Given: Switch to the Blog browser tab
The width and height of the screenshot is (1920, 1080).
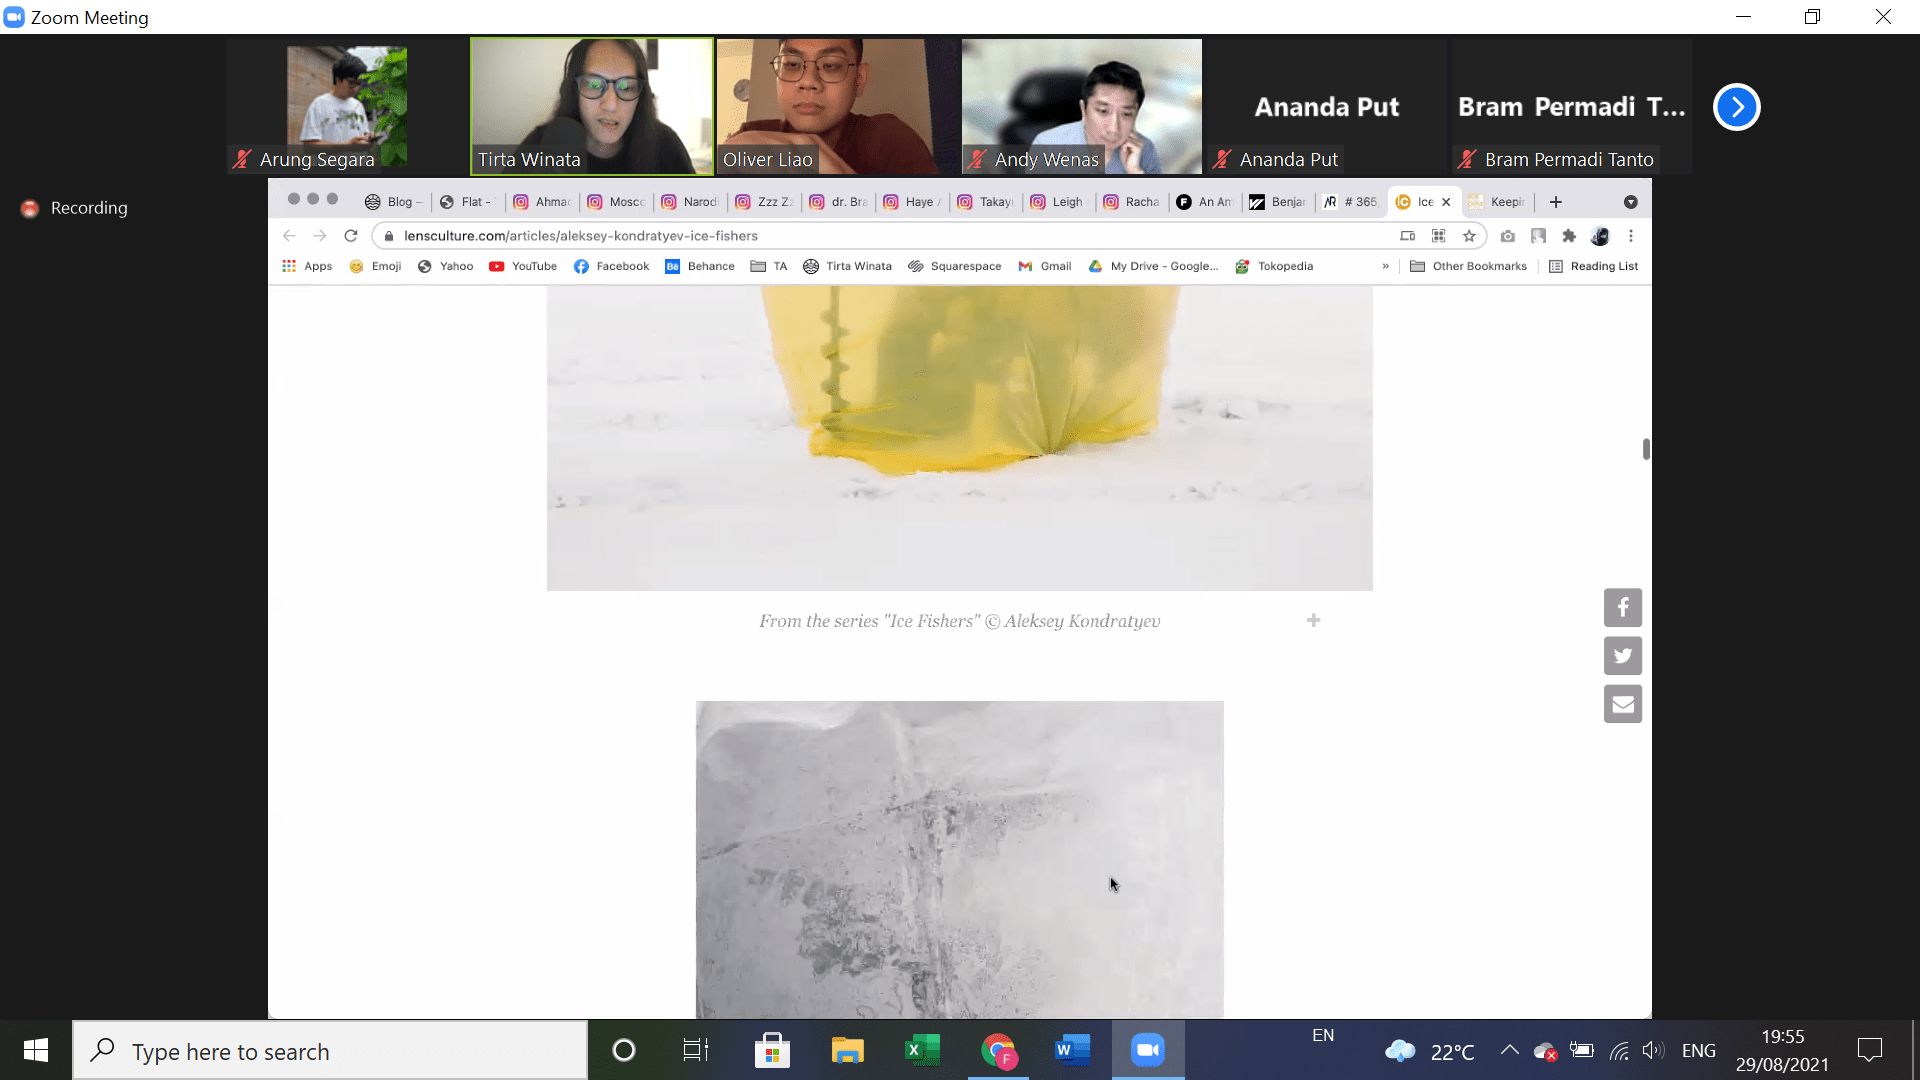Looking at the screenshot, I should (x=394, y=202).
